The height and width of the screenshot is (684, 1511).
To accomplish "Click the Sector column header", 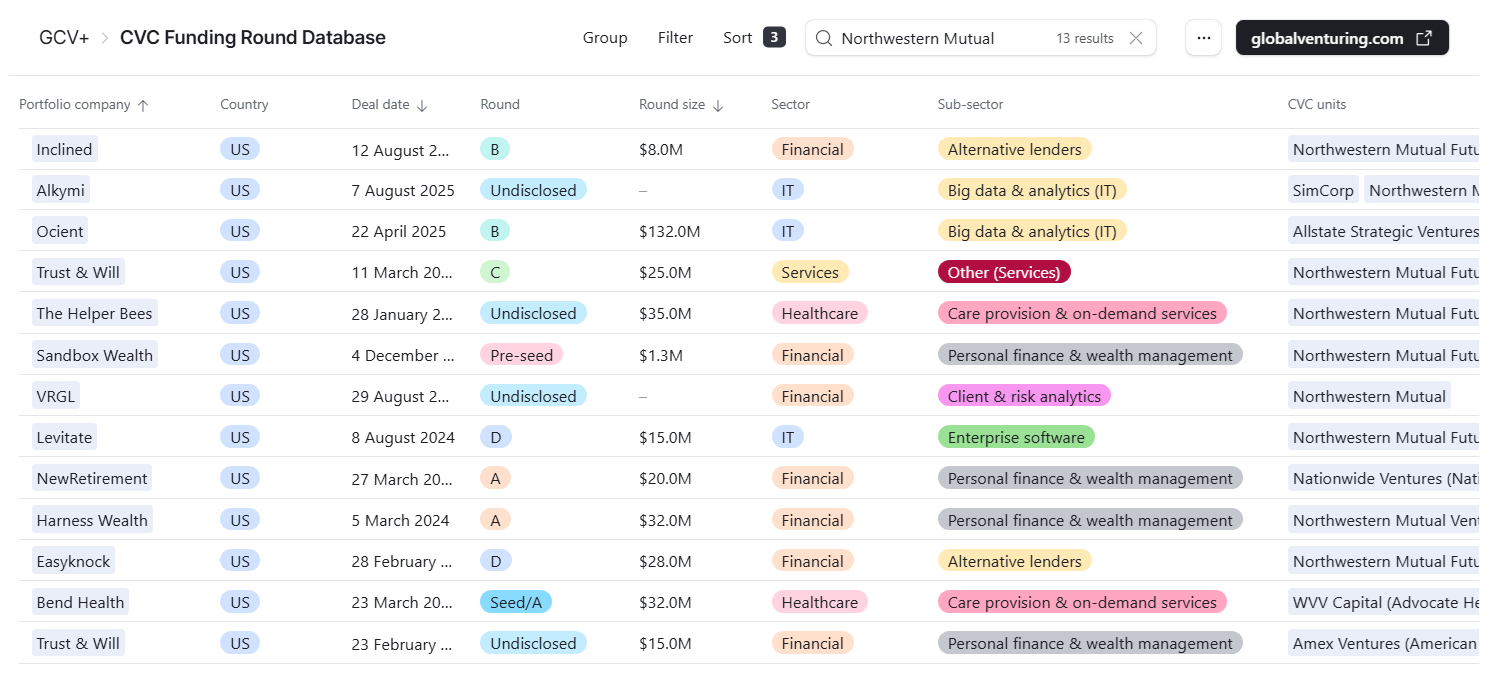I will [x=790, y=105].
